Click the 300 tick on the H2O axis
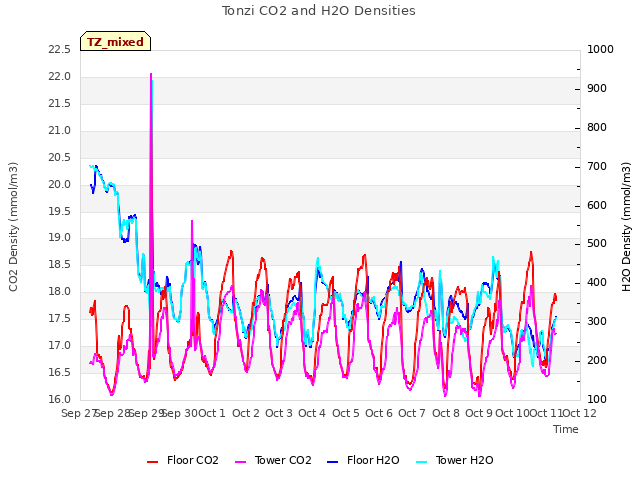 tap(597, 322)
